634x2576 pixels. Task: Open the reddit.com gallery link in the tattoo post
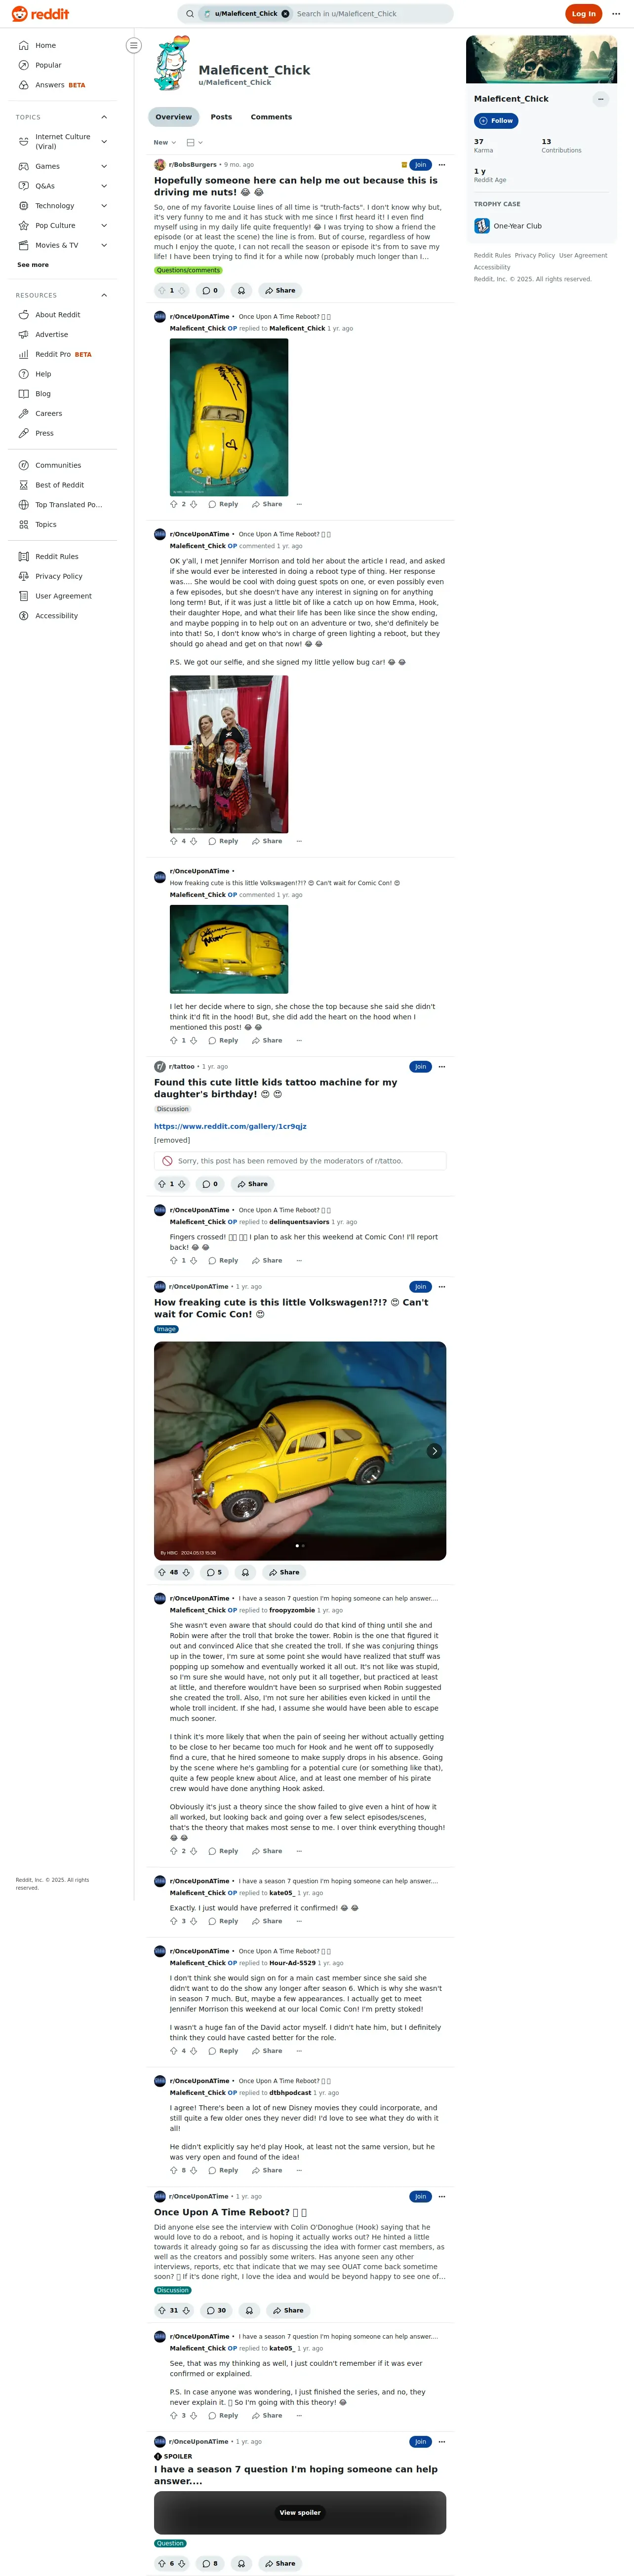point(230,1126)
